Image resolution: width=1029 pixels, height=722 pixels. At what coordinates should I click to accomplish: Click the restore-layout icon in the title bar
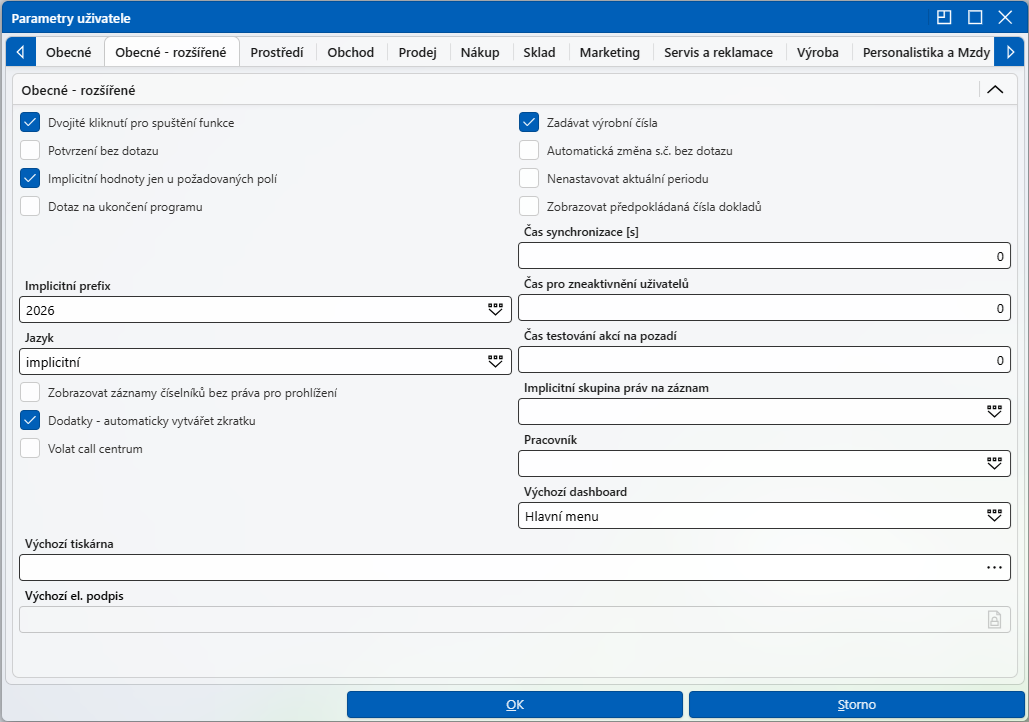tap(944, 18)
